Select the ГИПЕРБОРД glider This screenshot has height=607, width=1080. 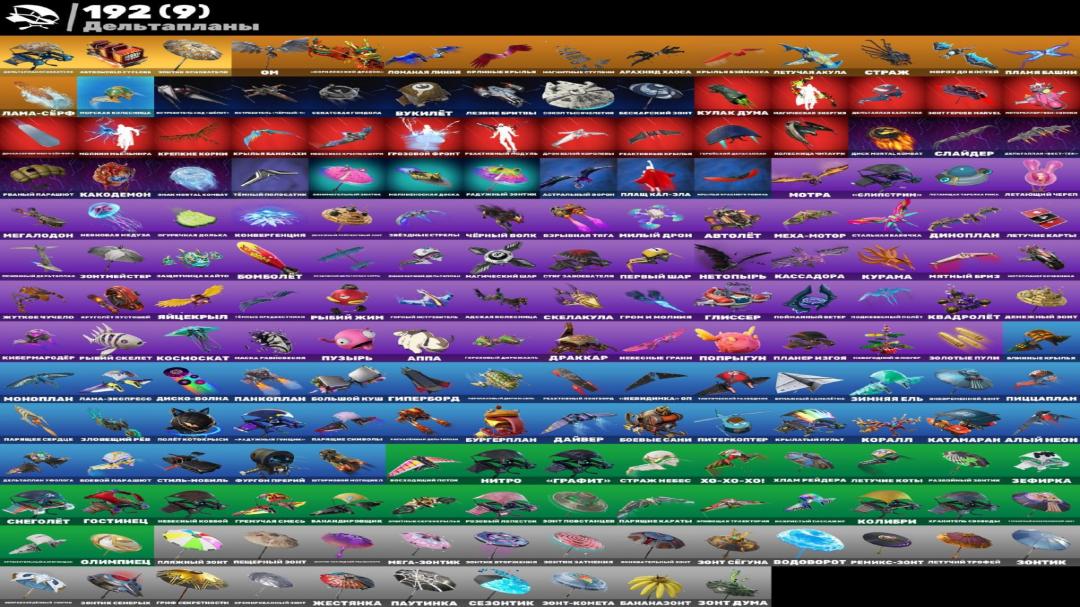[x=424, y=382]
